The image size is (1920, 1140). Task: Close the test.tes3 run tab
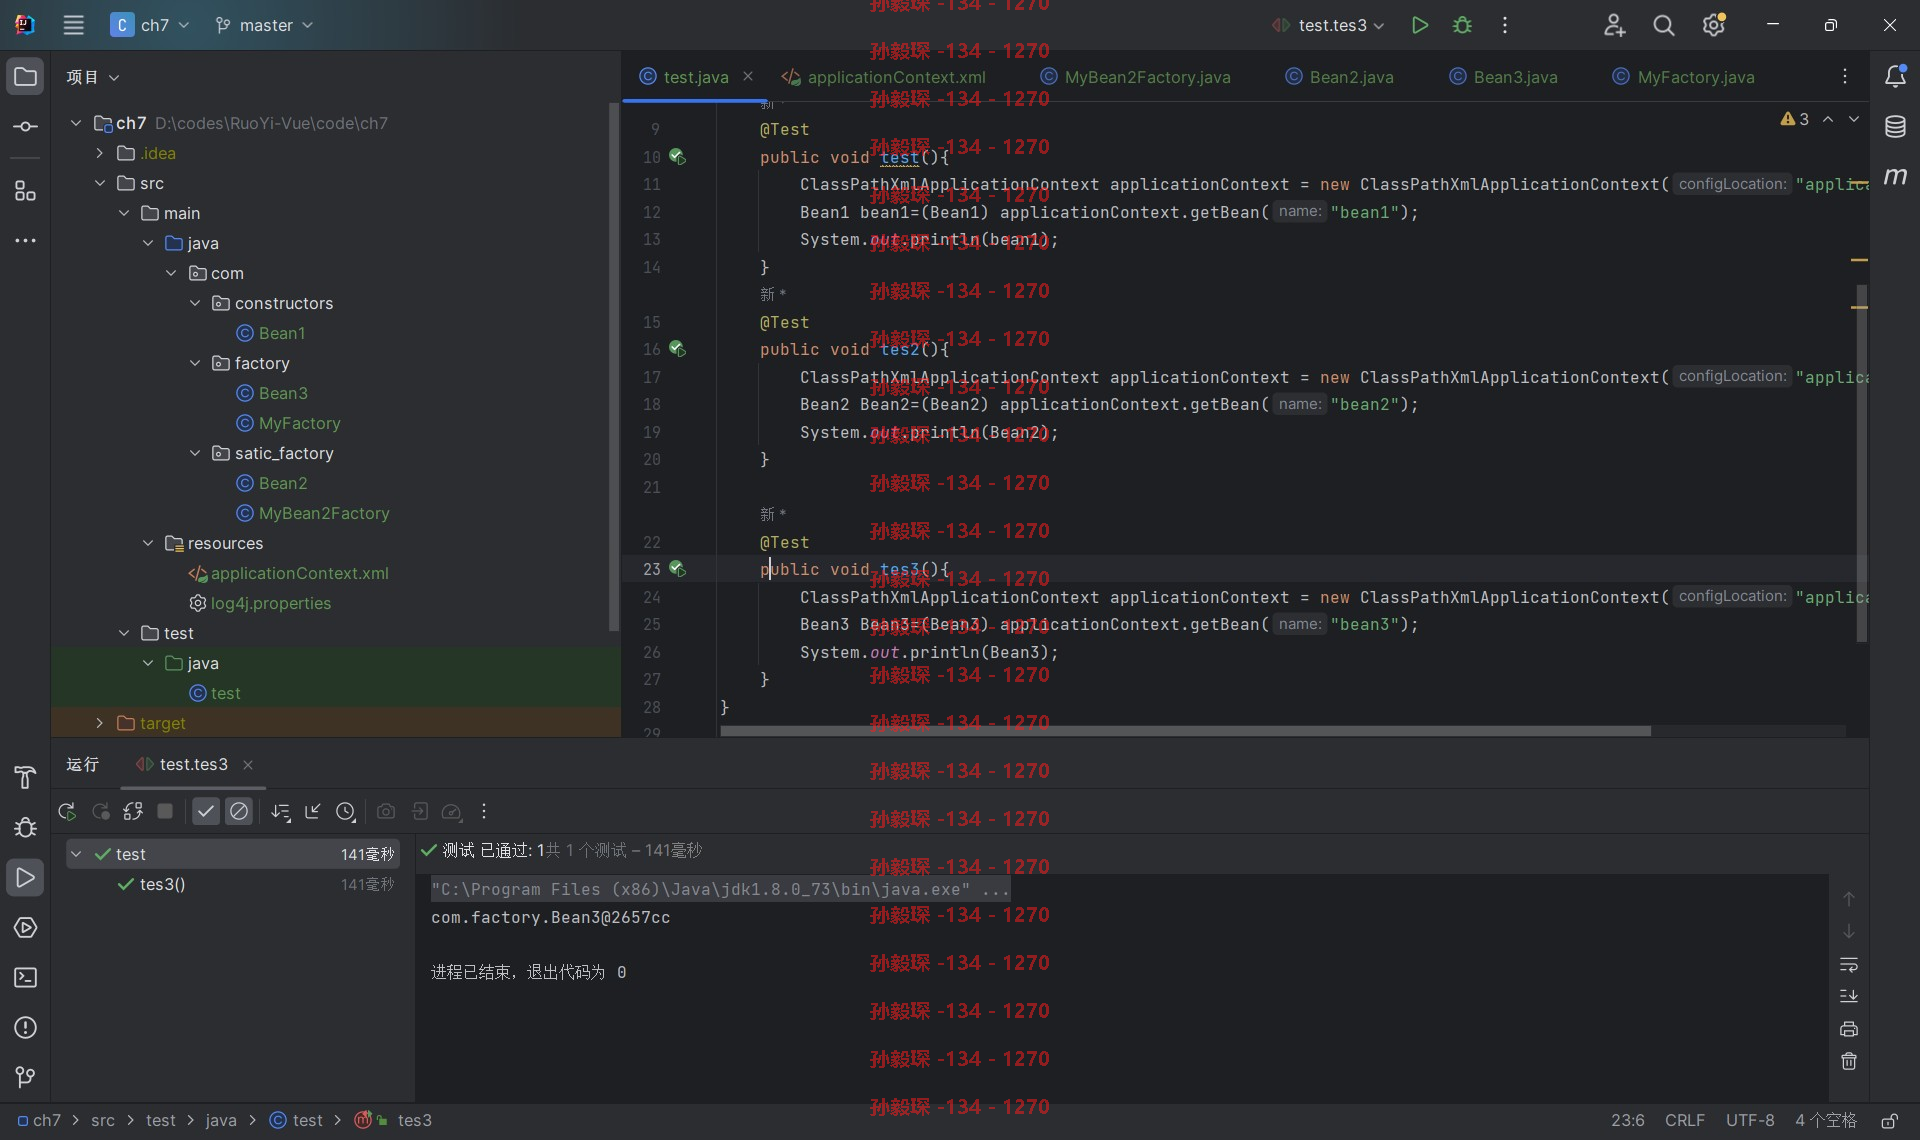tap(248, 765)
